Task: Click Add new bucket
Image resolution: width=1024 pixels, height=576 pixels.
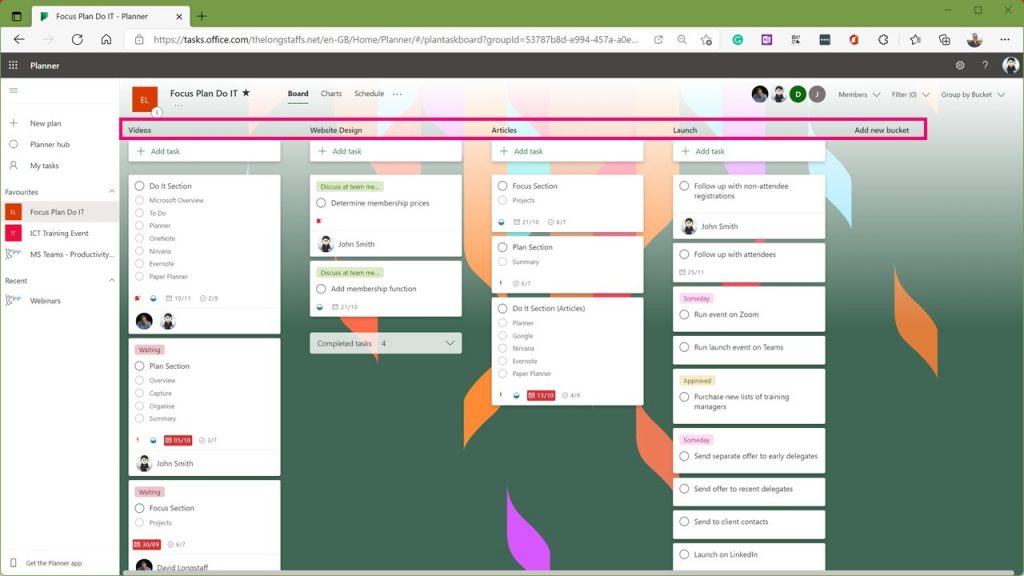Action: click(x=882, y=129)
